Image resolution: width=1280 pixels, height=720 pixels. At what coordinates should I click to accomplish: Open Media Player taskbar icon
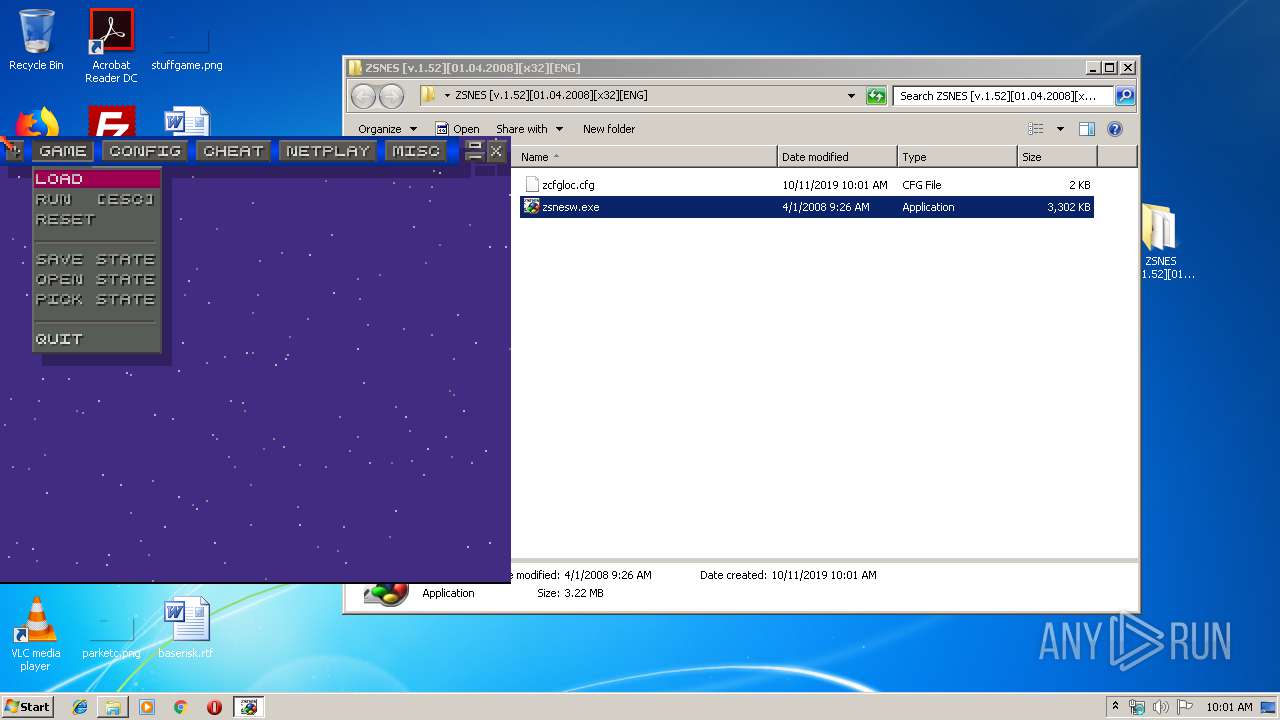tap(147, 707)
